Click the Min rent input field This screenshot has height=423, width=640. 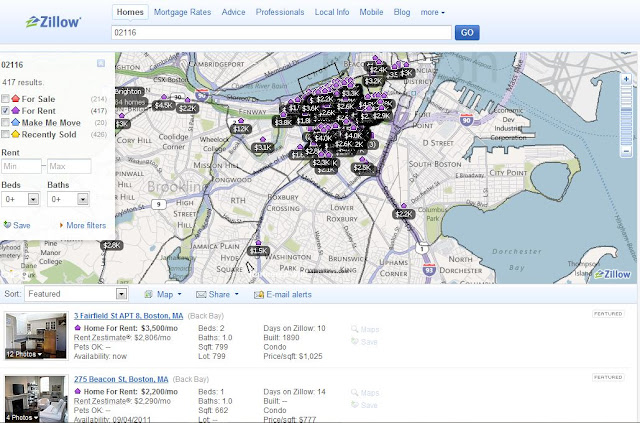click(x=21, y=166)
